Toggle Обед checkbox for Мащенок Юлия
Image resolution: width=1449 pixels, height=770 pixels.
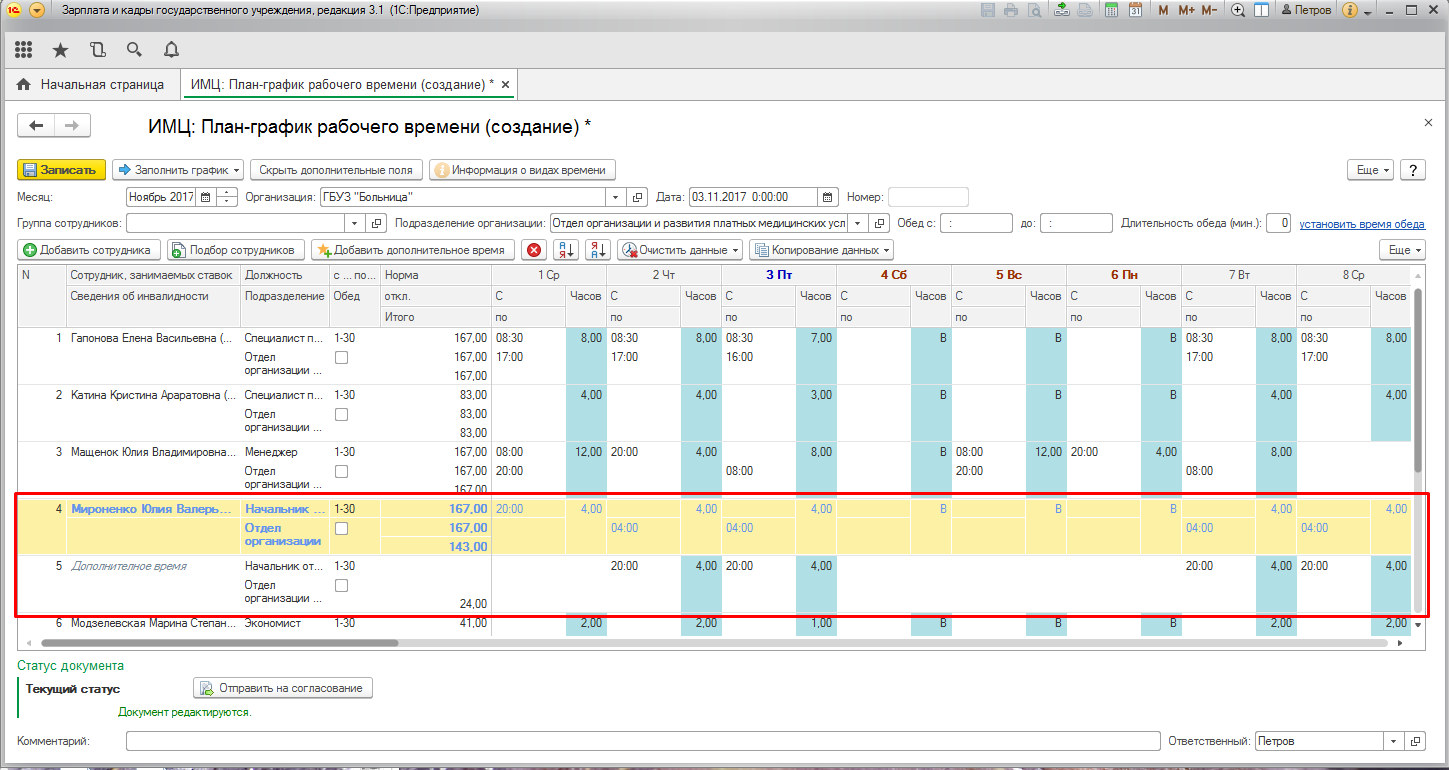(341, 471)
